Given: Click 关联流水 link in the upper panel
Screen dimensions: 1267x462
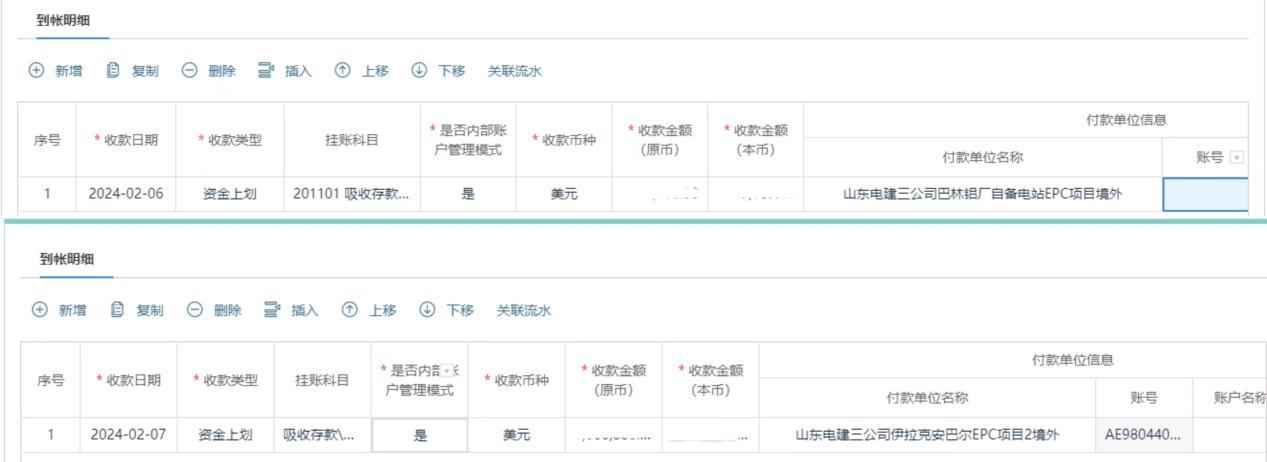Looking at the screenshot, I should pyautogui.click(x=514, y=70).
